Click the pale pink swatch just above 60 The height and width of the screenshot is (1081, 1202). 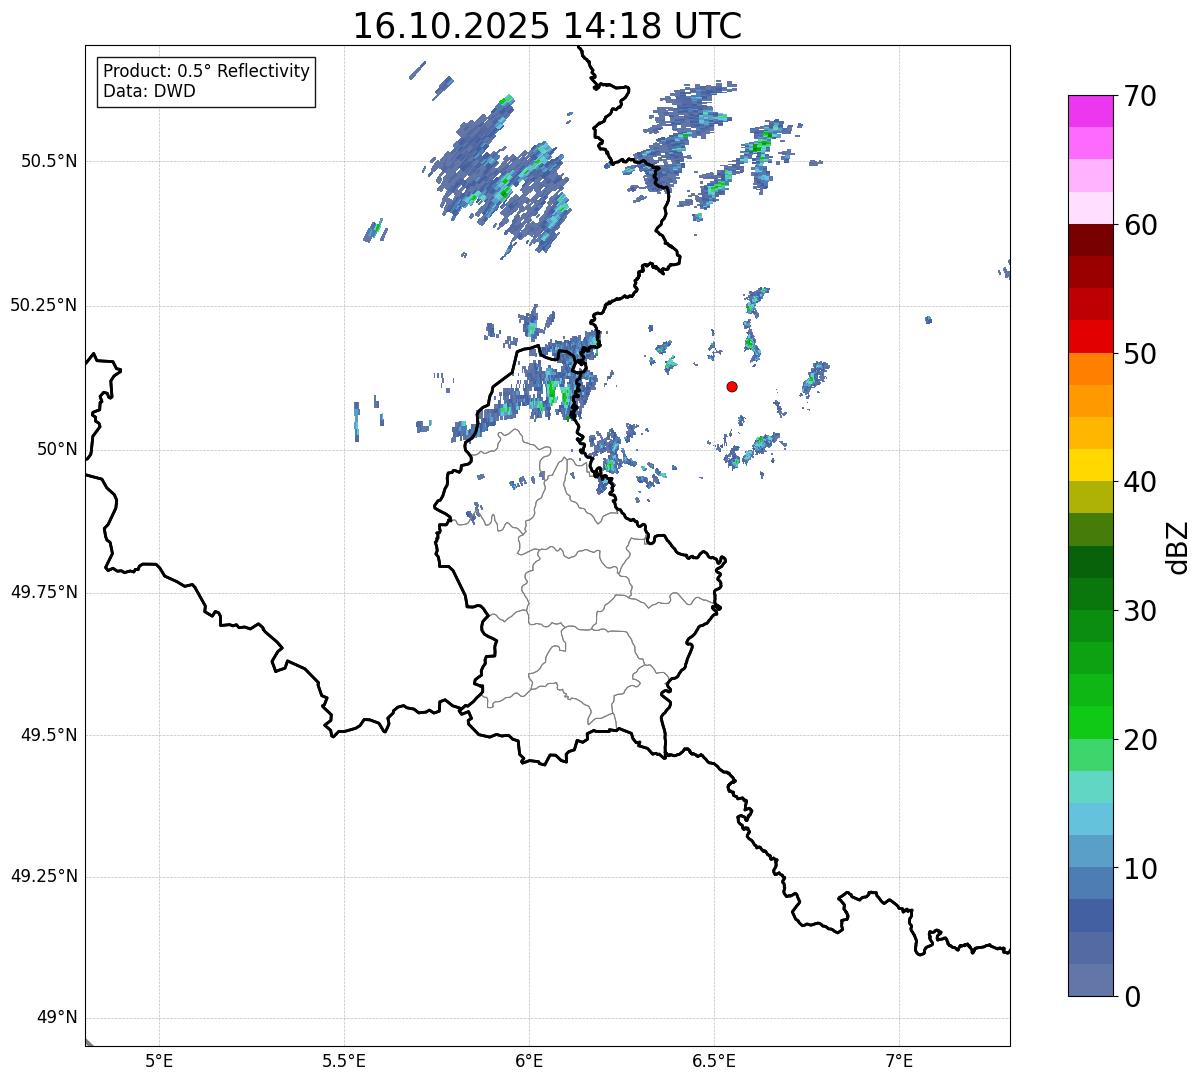click(1091, 208)
